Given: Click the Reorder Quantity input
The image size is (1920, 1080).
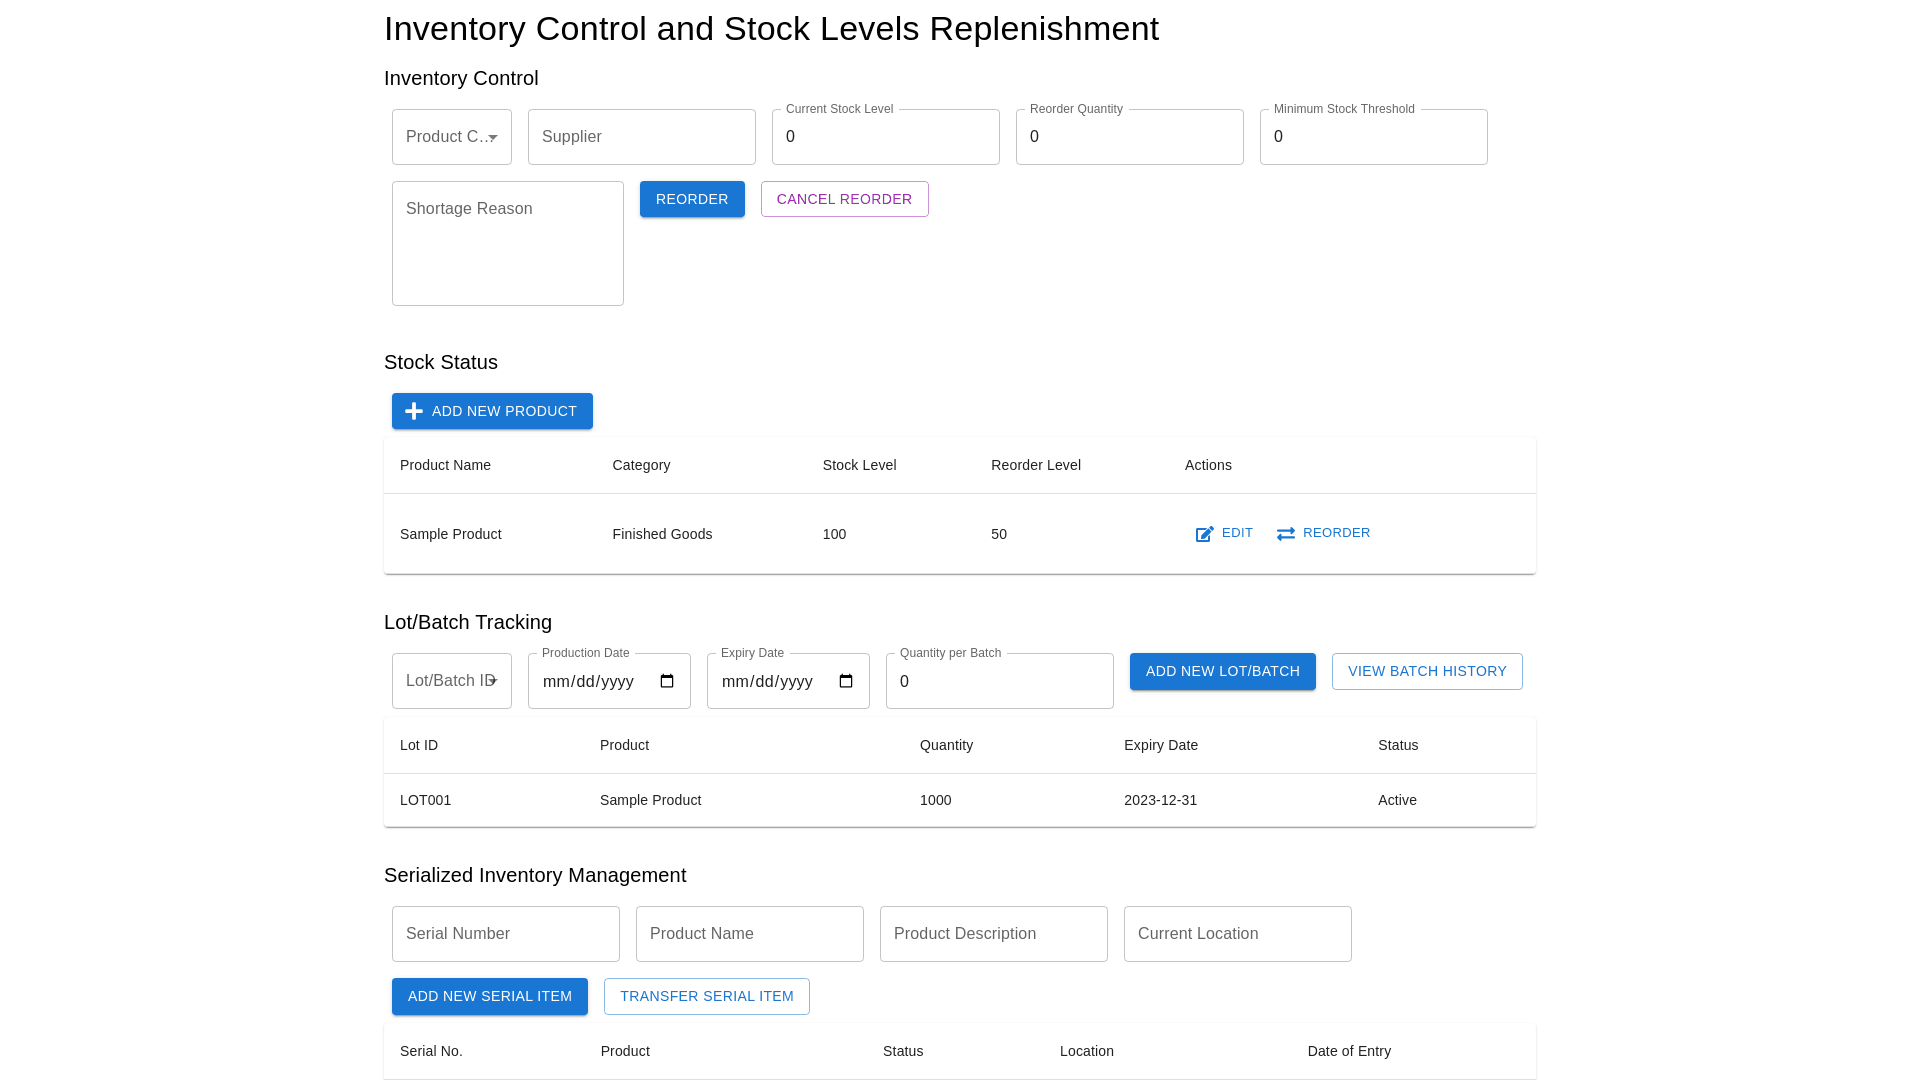Looking at the screenshot, I should click(x=1129, y=137).
